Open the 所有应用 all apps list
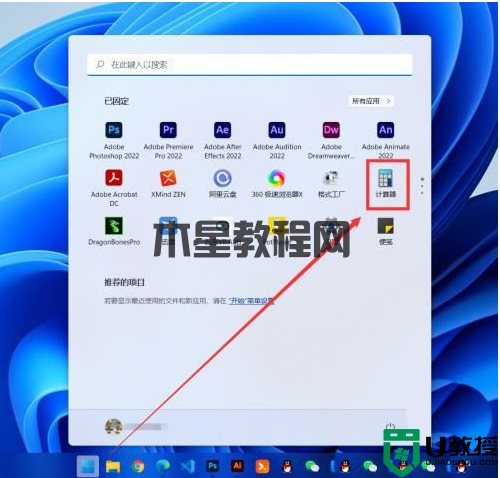 pyautogui.click(x=371, y=101)
